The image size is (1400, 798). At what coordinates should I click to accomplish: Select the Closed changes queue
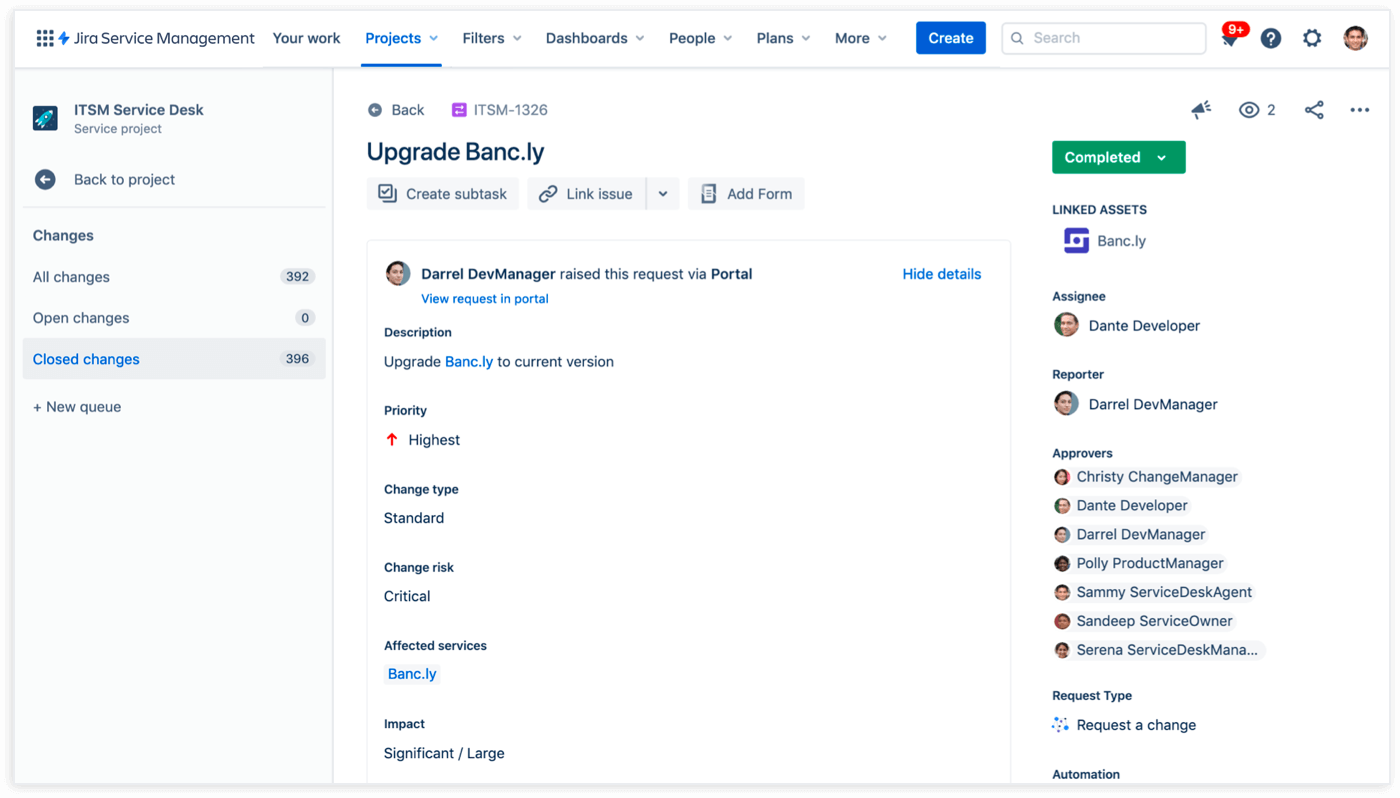[x=174, y=359]
